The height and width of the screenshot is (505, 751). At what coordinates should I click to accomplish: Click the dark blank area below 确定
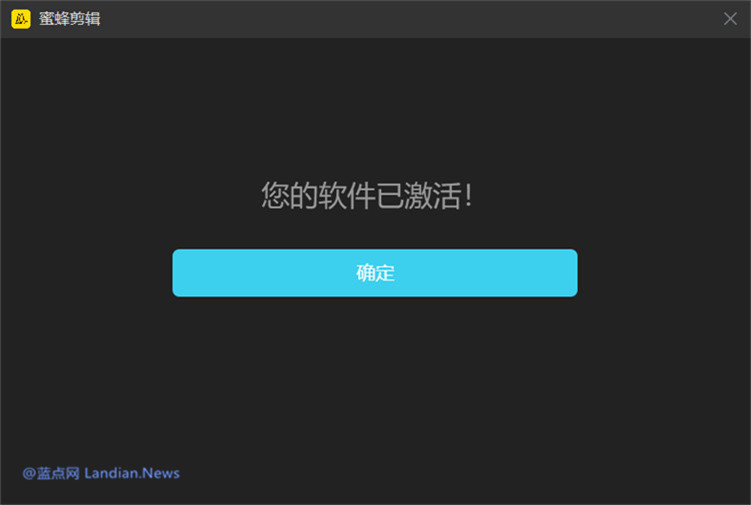[375, 390]
